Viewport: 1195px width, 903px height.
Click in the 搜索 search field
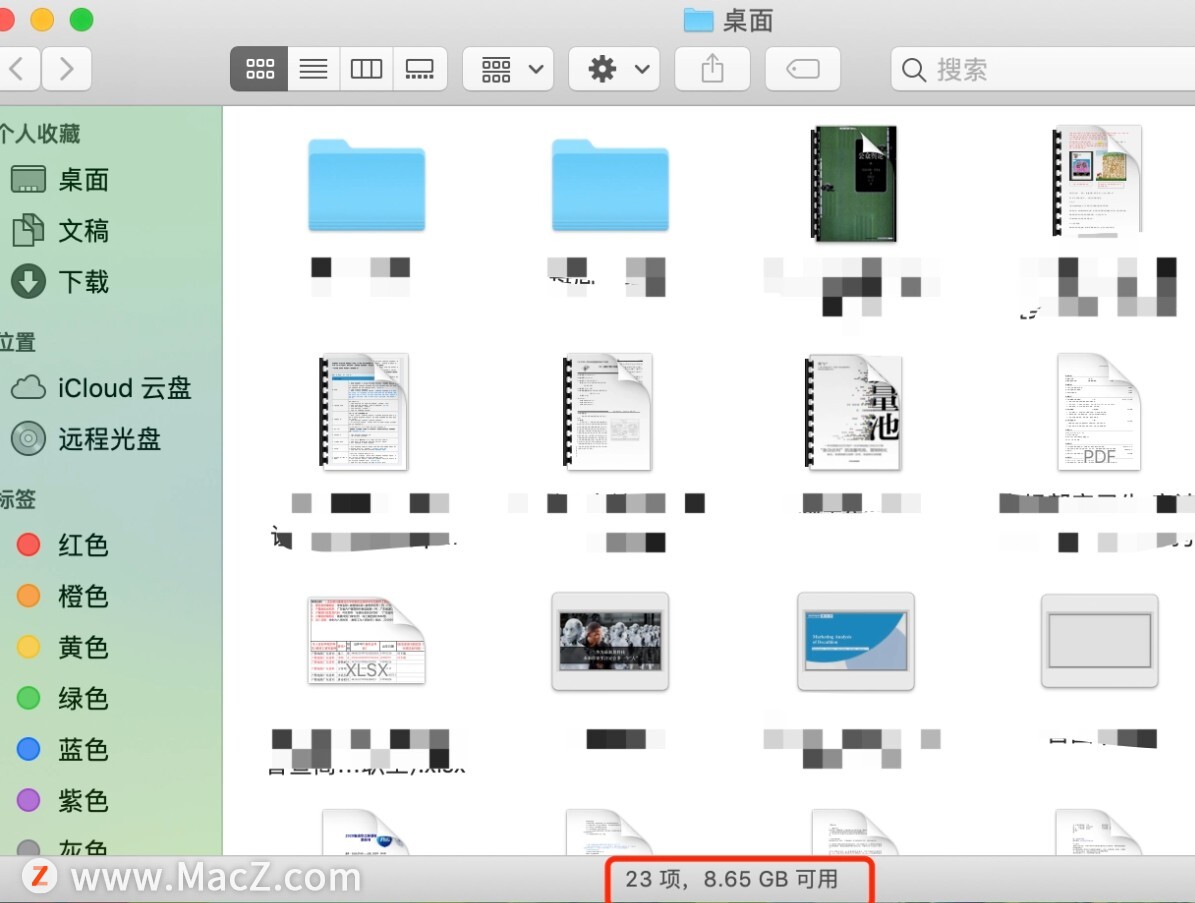click(x=1043, y=69)
